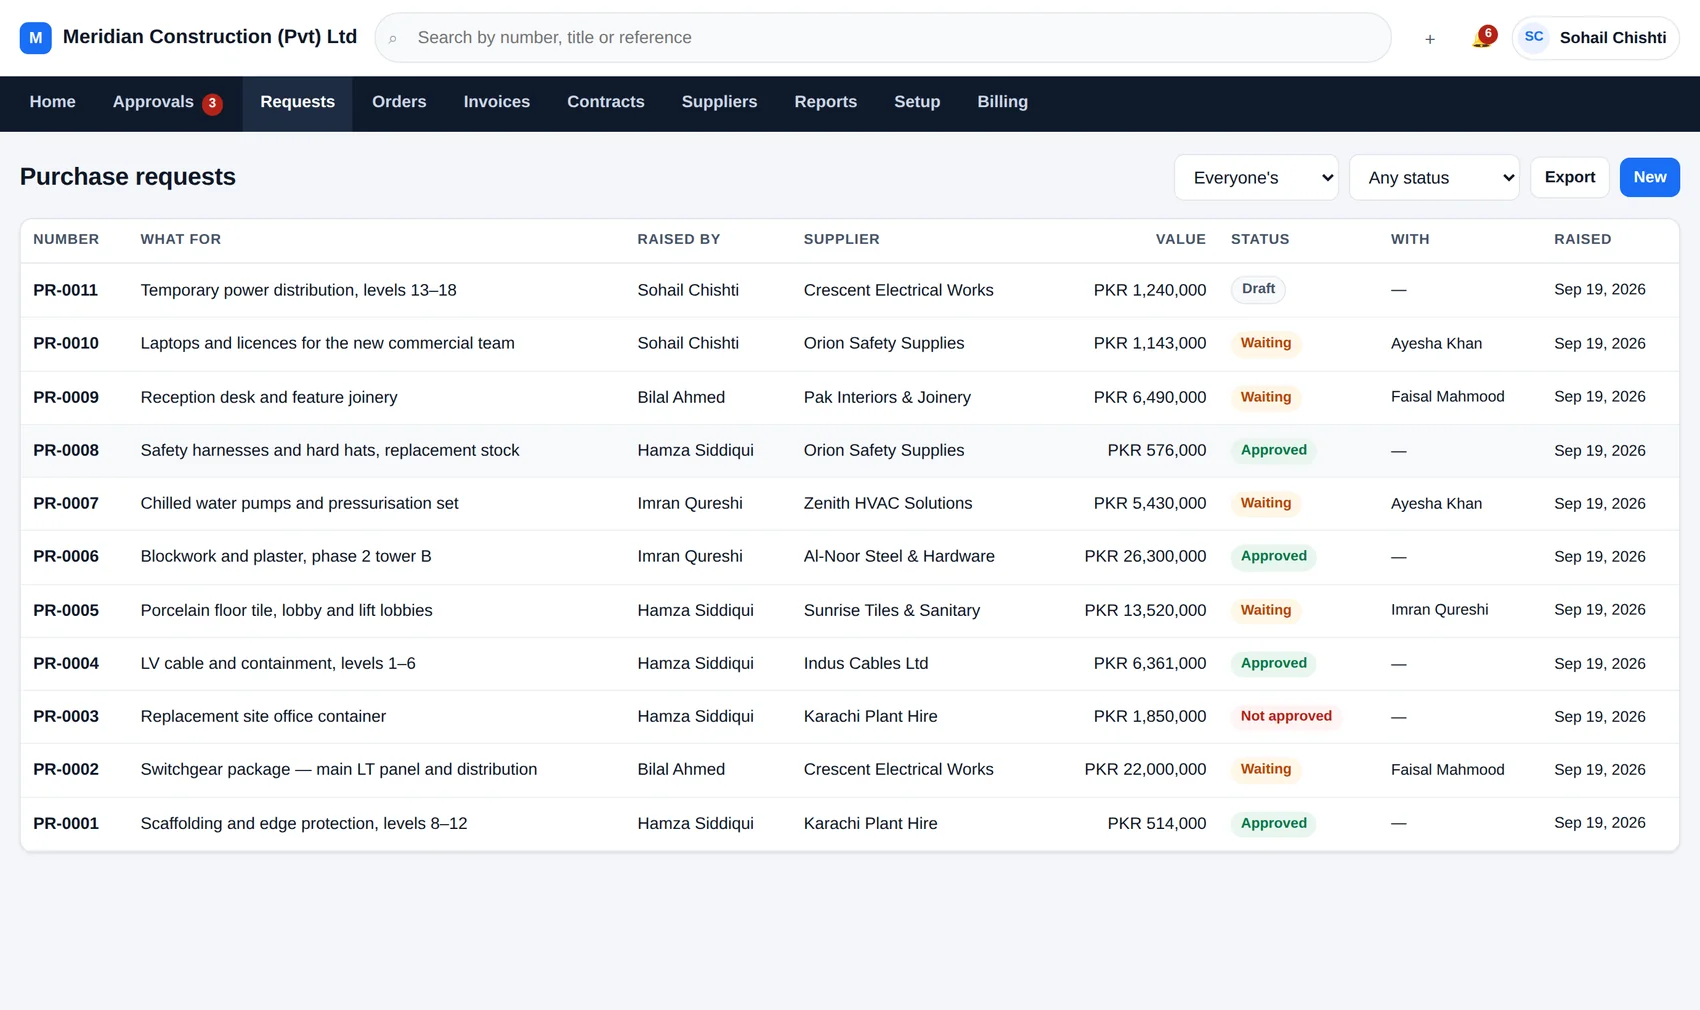Click the SC avatar for Sohail Chishti
This screenshot has height=1010, width=1700.
(x=1534, y=37)
